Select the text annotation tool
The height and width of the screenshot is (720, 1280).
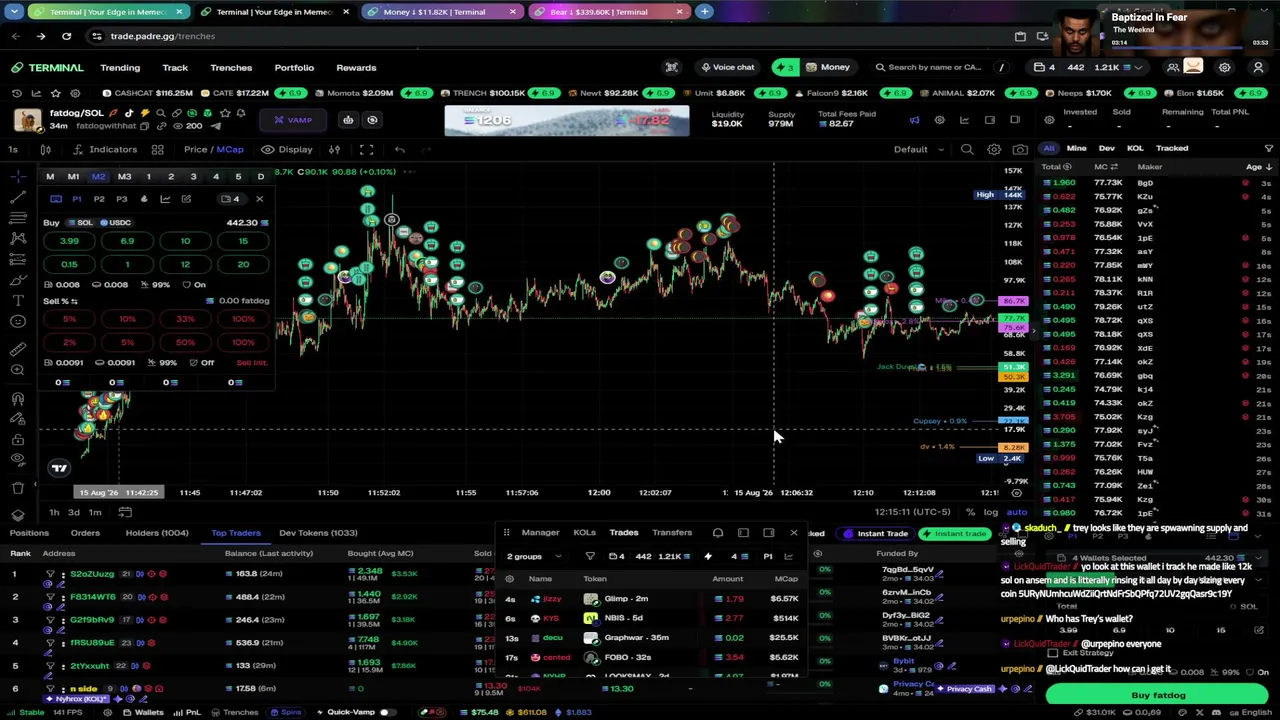(18, 300)
